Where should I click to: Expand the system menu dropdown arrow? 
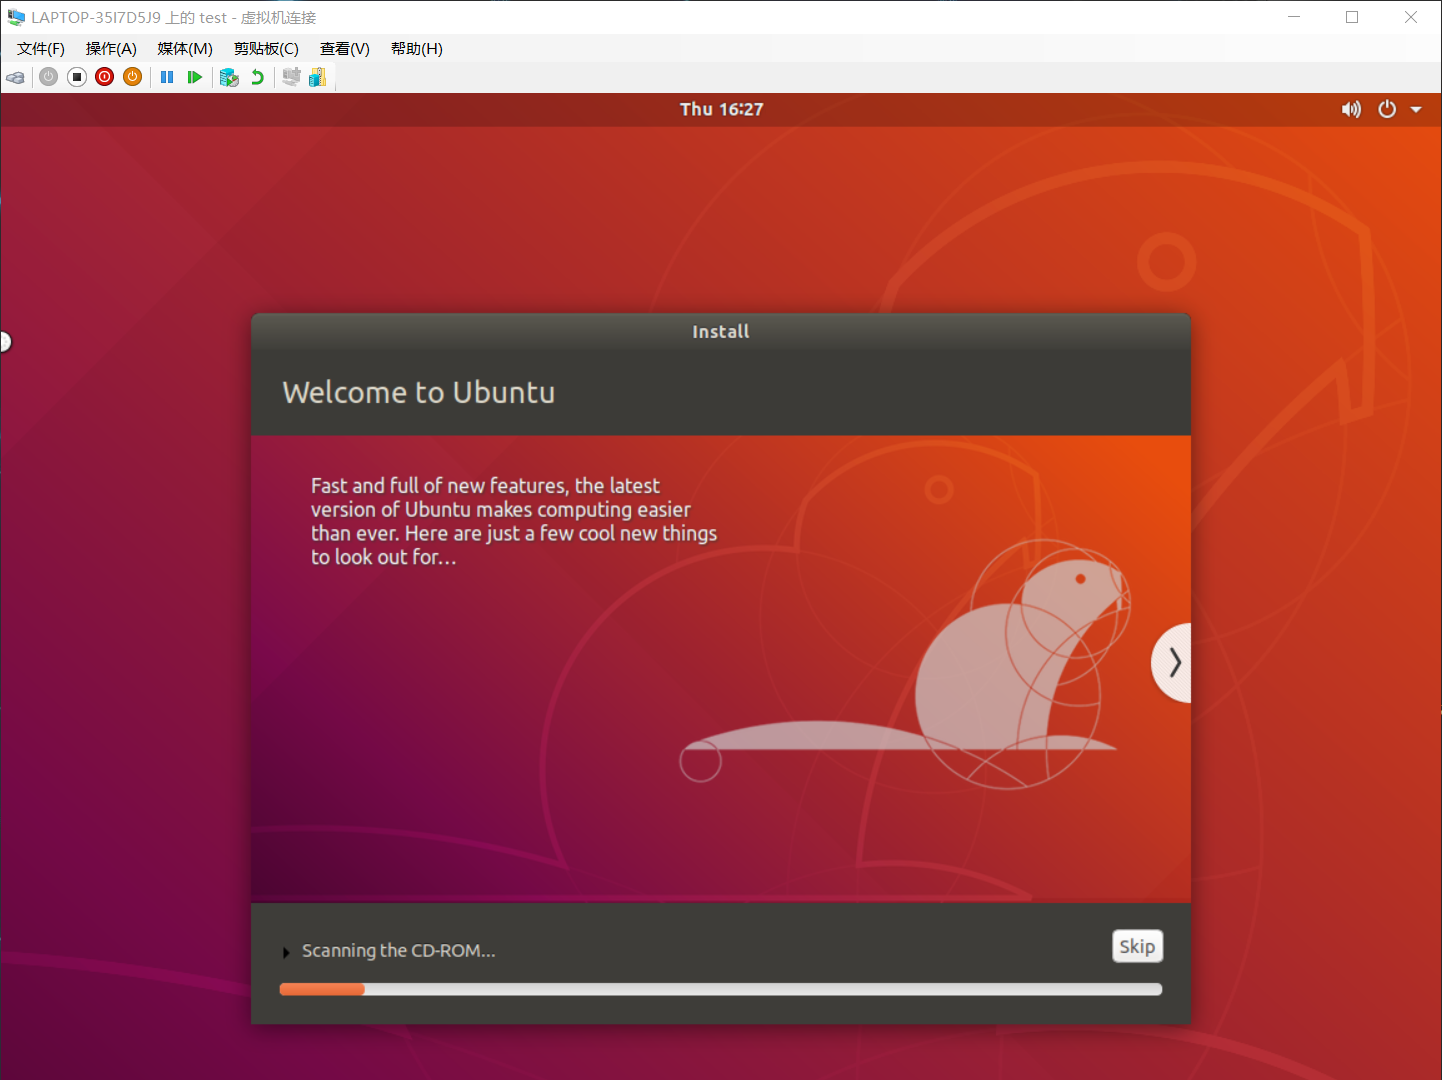(1416, 109)
